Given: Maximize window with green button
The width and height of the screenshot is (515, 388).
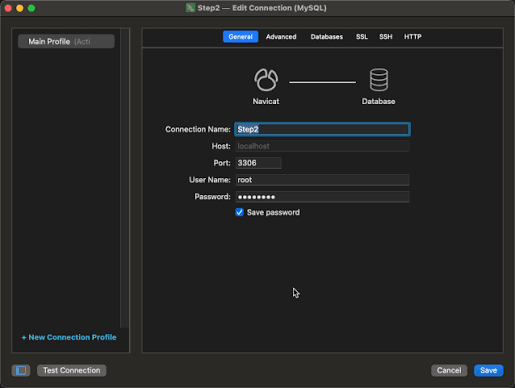Looking at the screenshot, I should click(31, 8).
